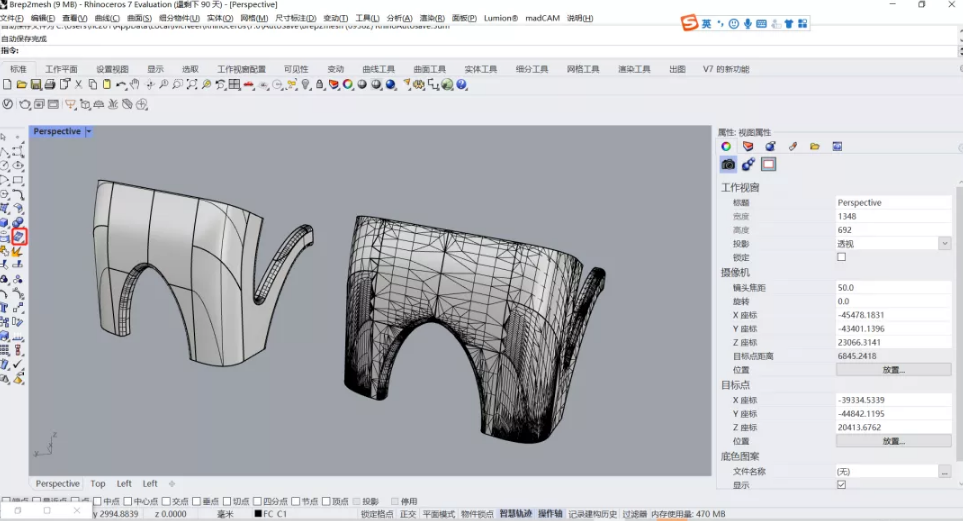Click the 放置... button under 摄像机

(x=894, y=370)
